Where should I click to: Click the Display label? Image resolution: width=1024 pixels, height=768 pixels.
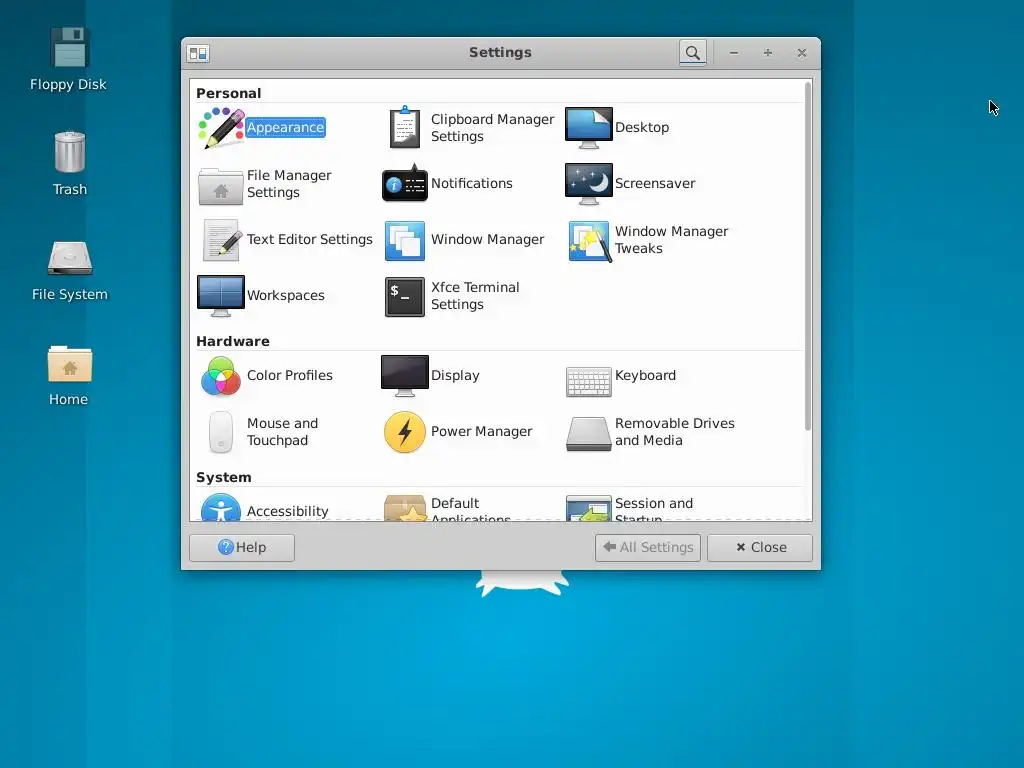455,376
